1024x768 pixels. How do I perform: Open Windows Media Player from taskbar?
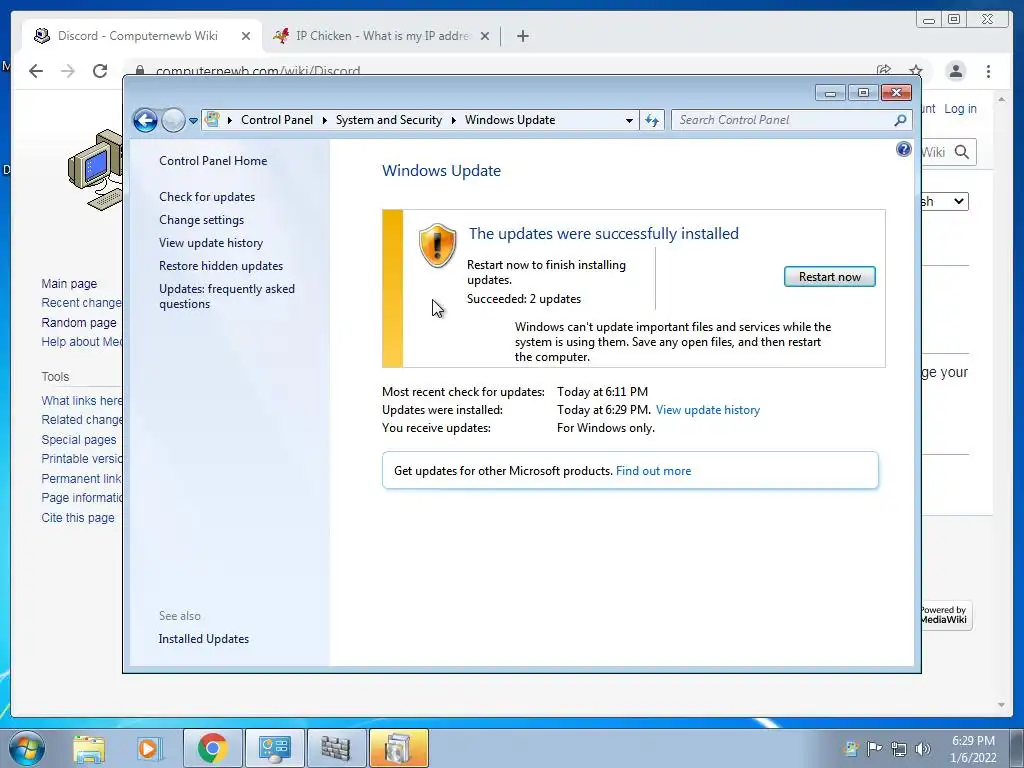[149, 748]
